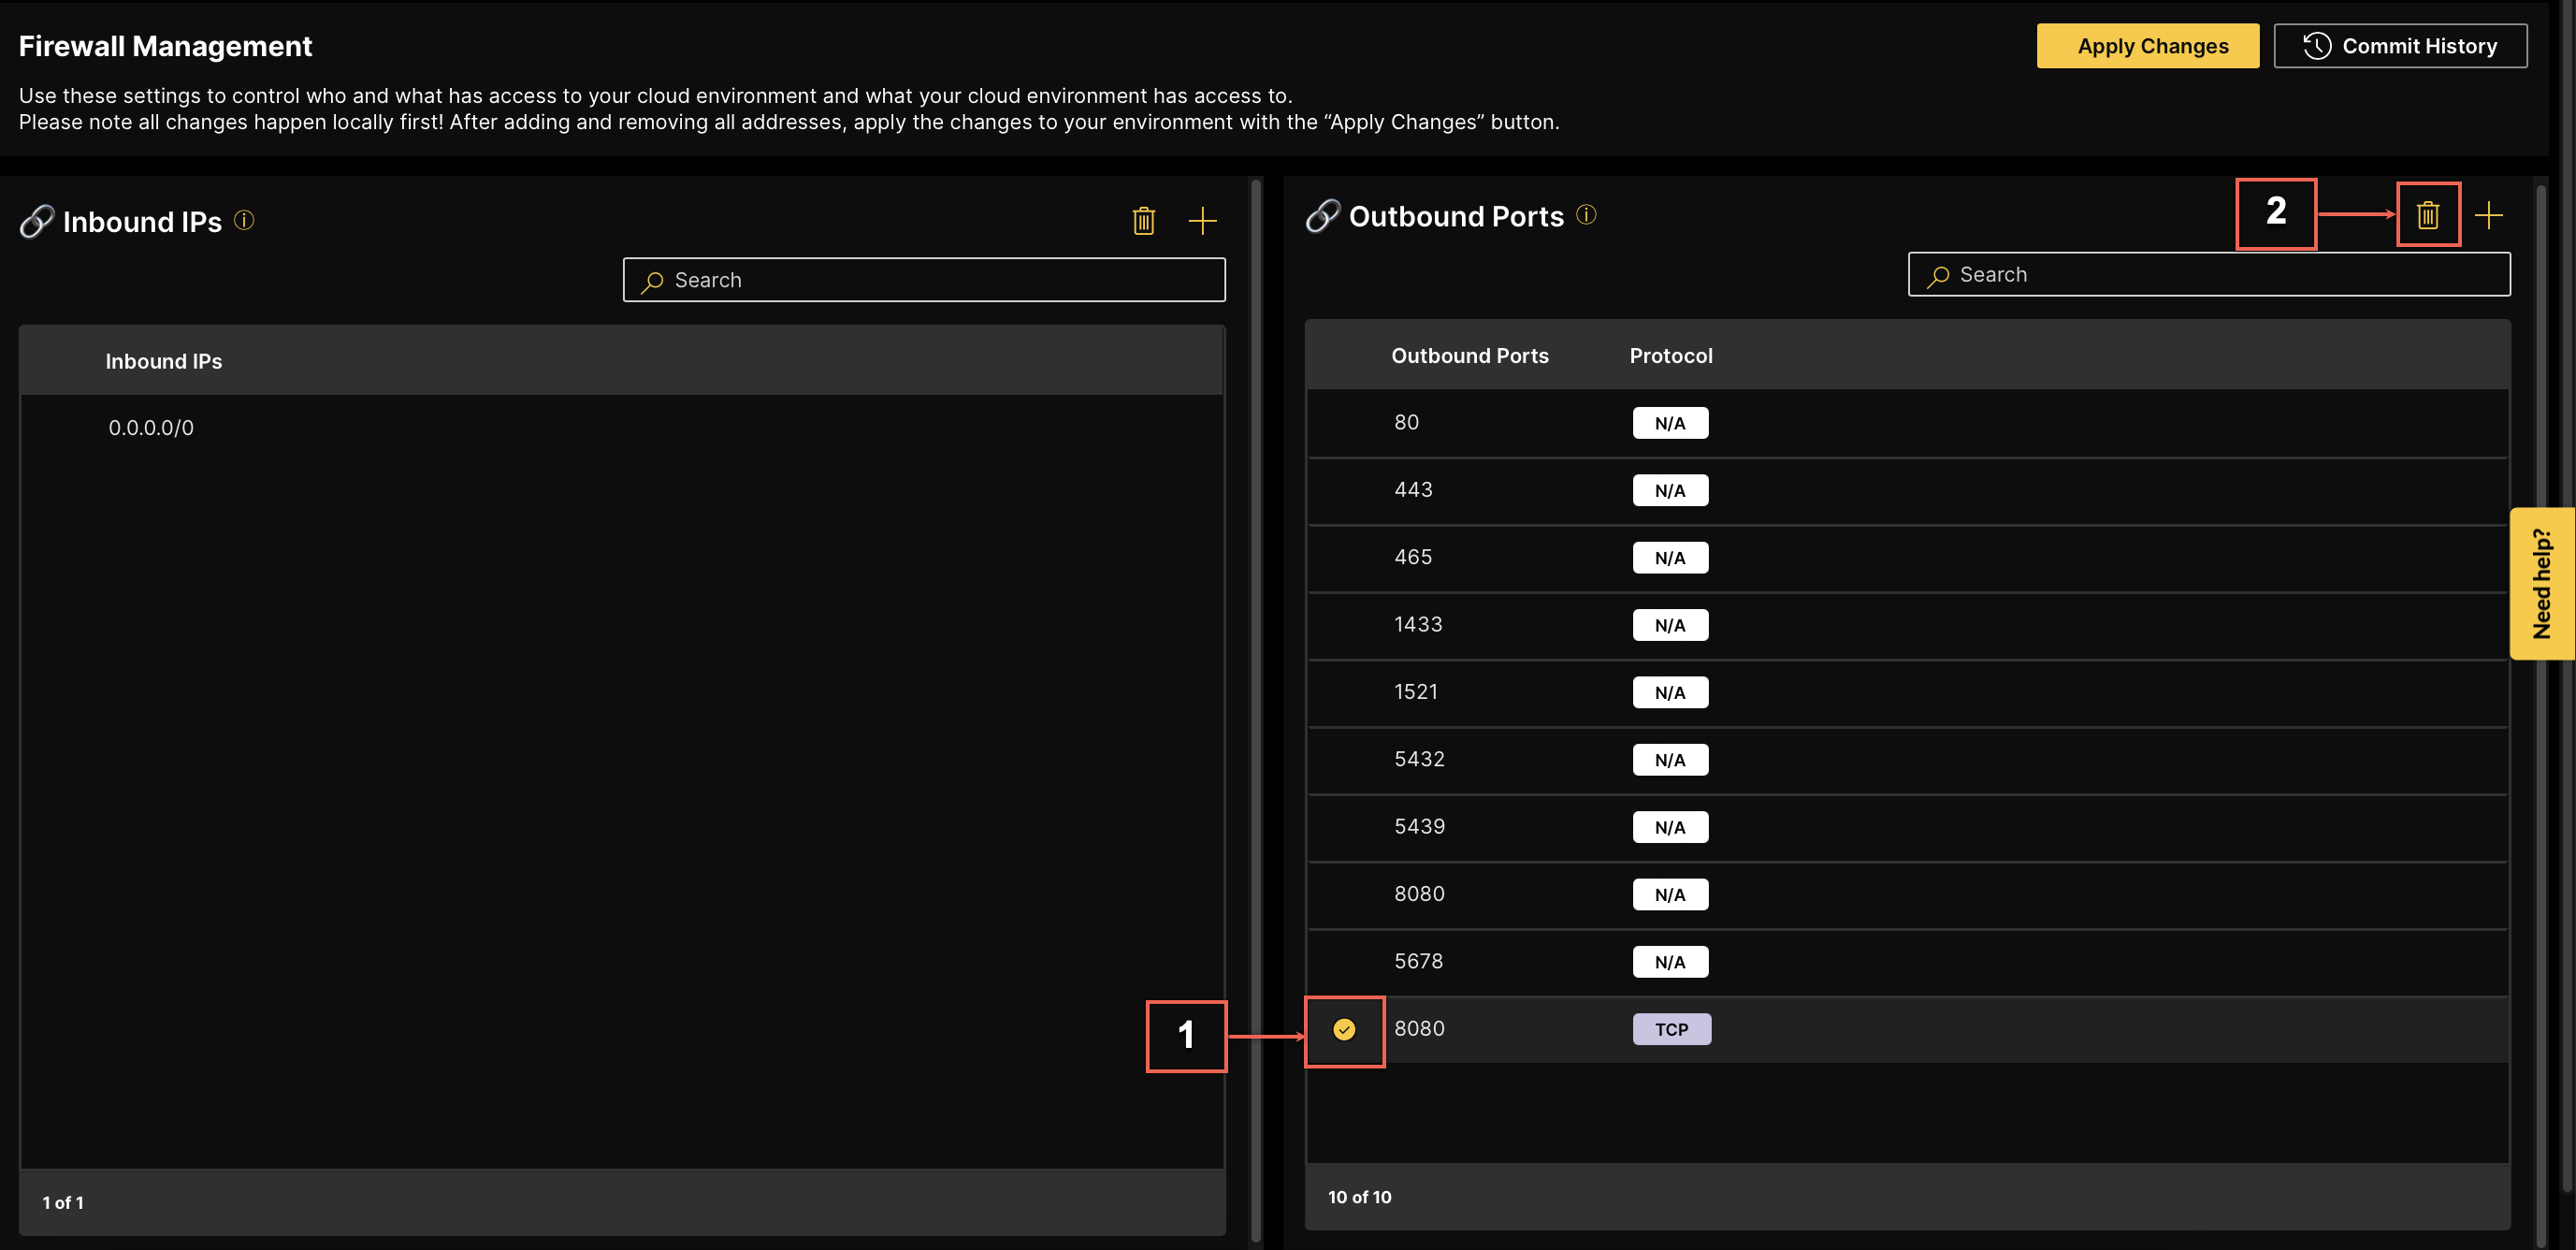This screenshot has height=1250, width=2576.
Task: Click the trash icon in Inbound IPs panel
Action: (x=1143, y=221)
